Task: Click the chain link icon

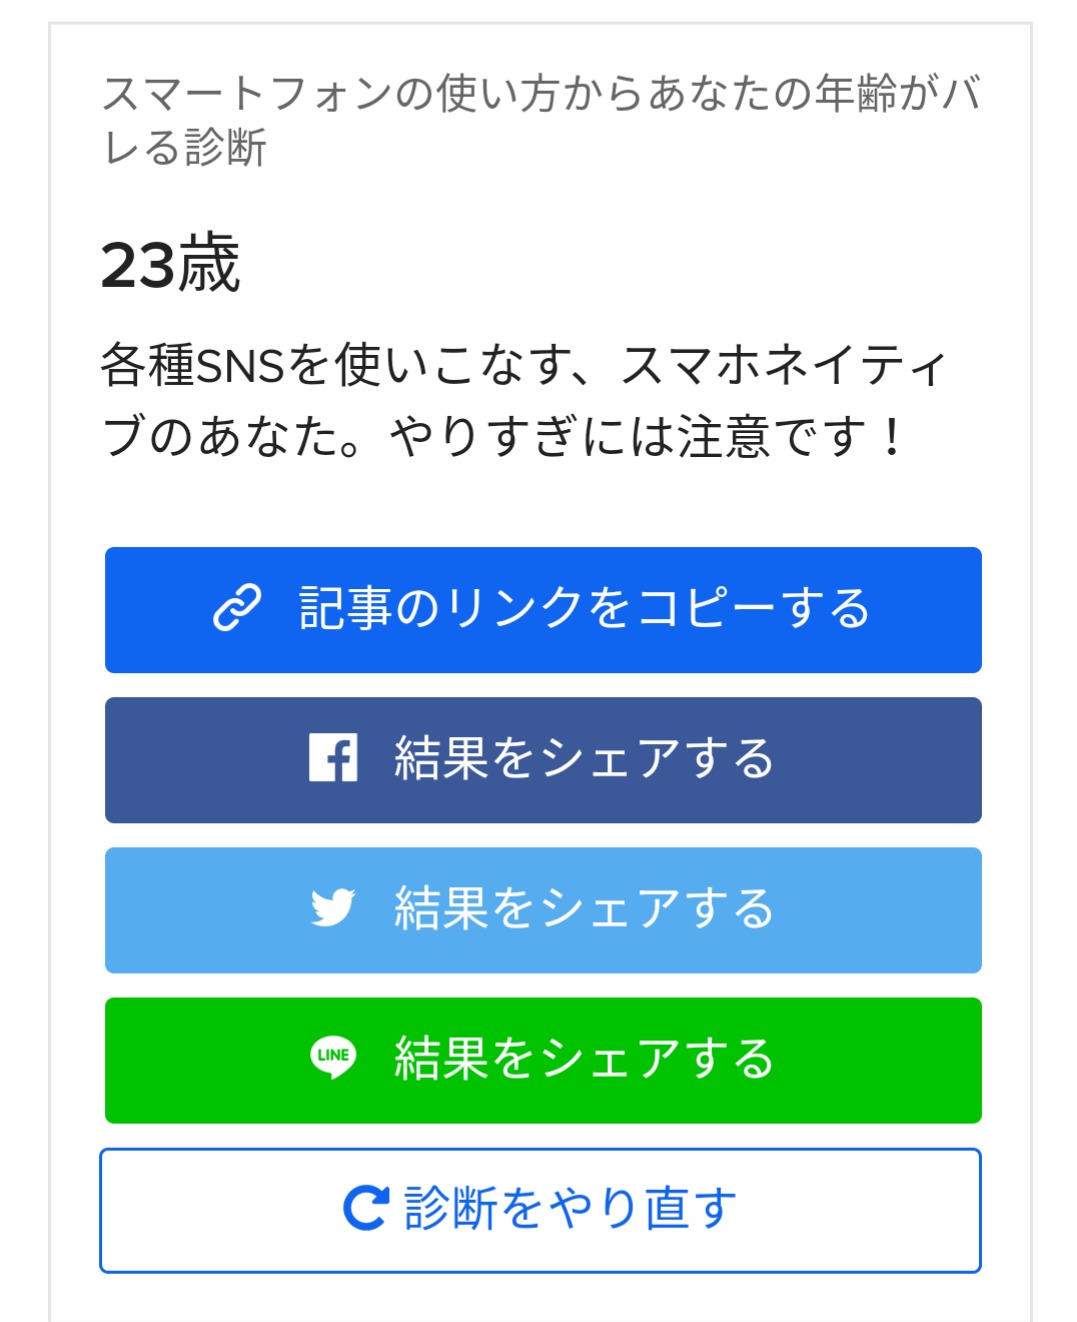Action: [237, 608]
